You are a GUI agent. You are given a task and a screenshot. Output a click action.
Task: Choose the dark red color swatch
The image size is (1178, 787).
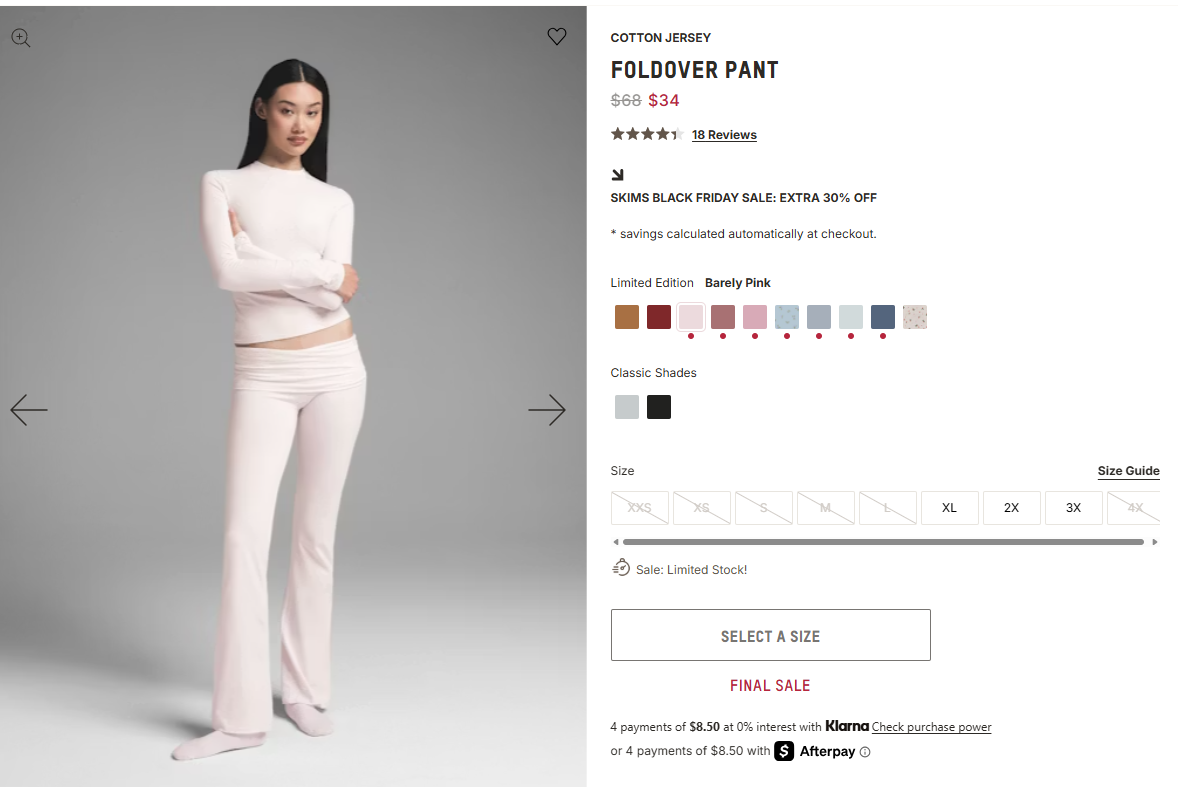659,317
